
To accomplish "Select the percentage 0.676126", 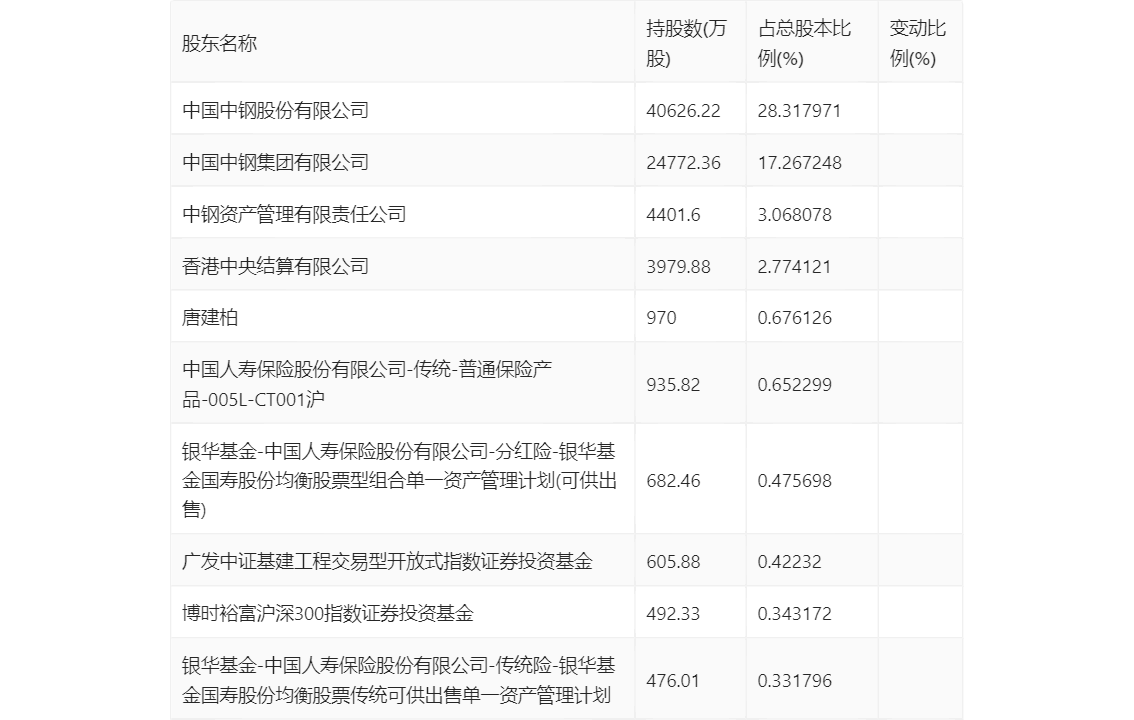I will 794,318.
